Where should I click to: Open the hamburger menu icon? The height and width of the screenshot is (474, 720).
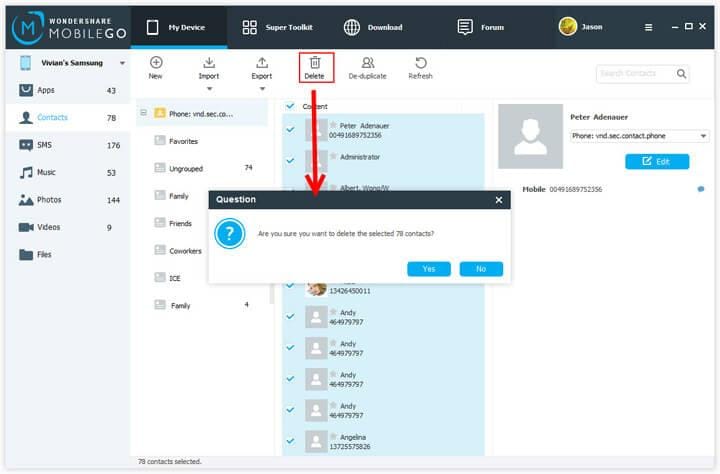[648, 28]
